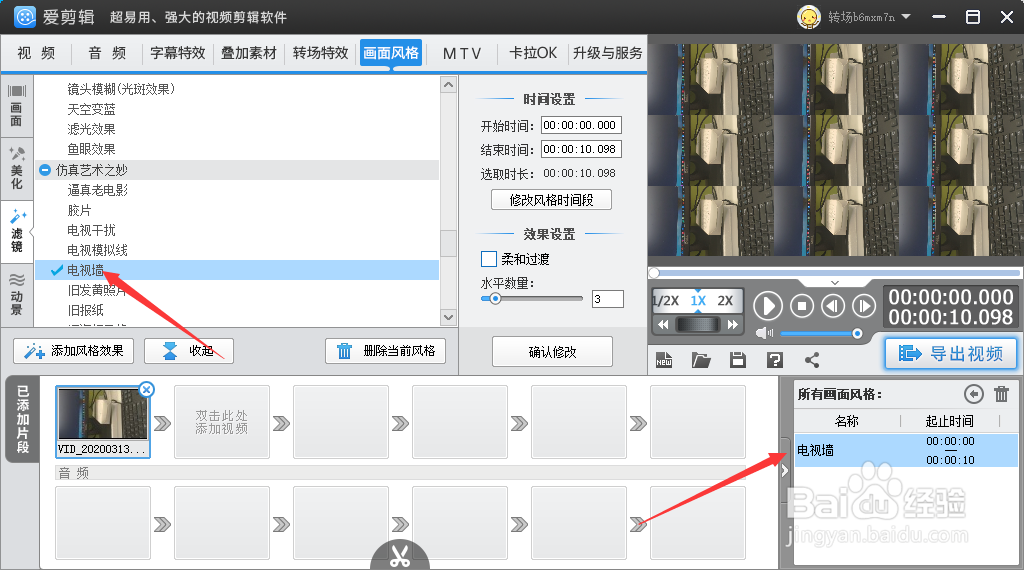Save the project with floppy icon
Screen dimensions: 1024x570
point(738,360)
